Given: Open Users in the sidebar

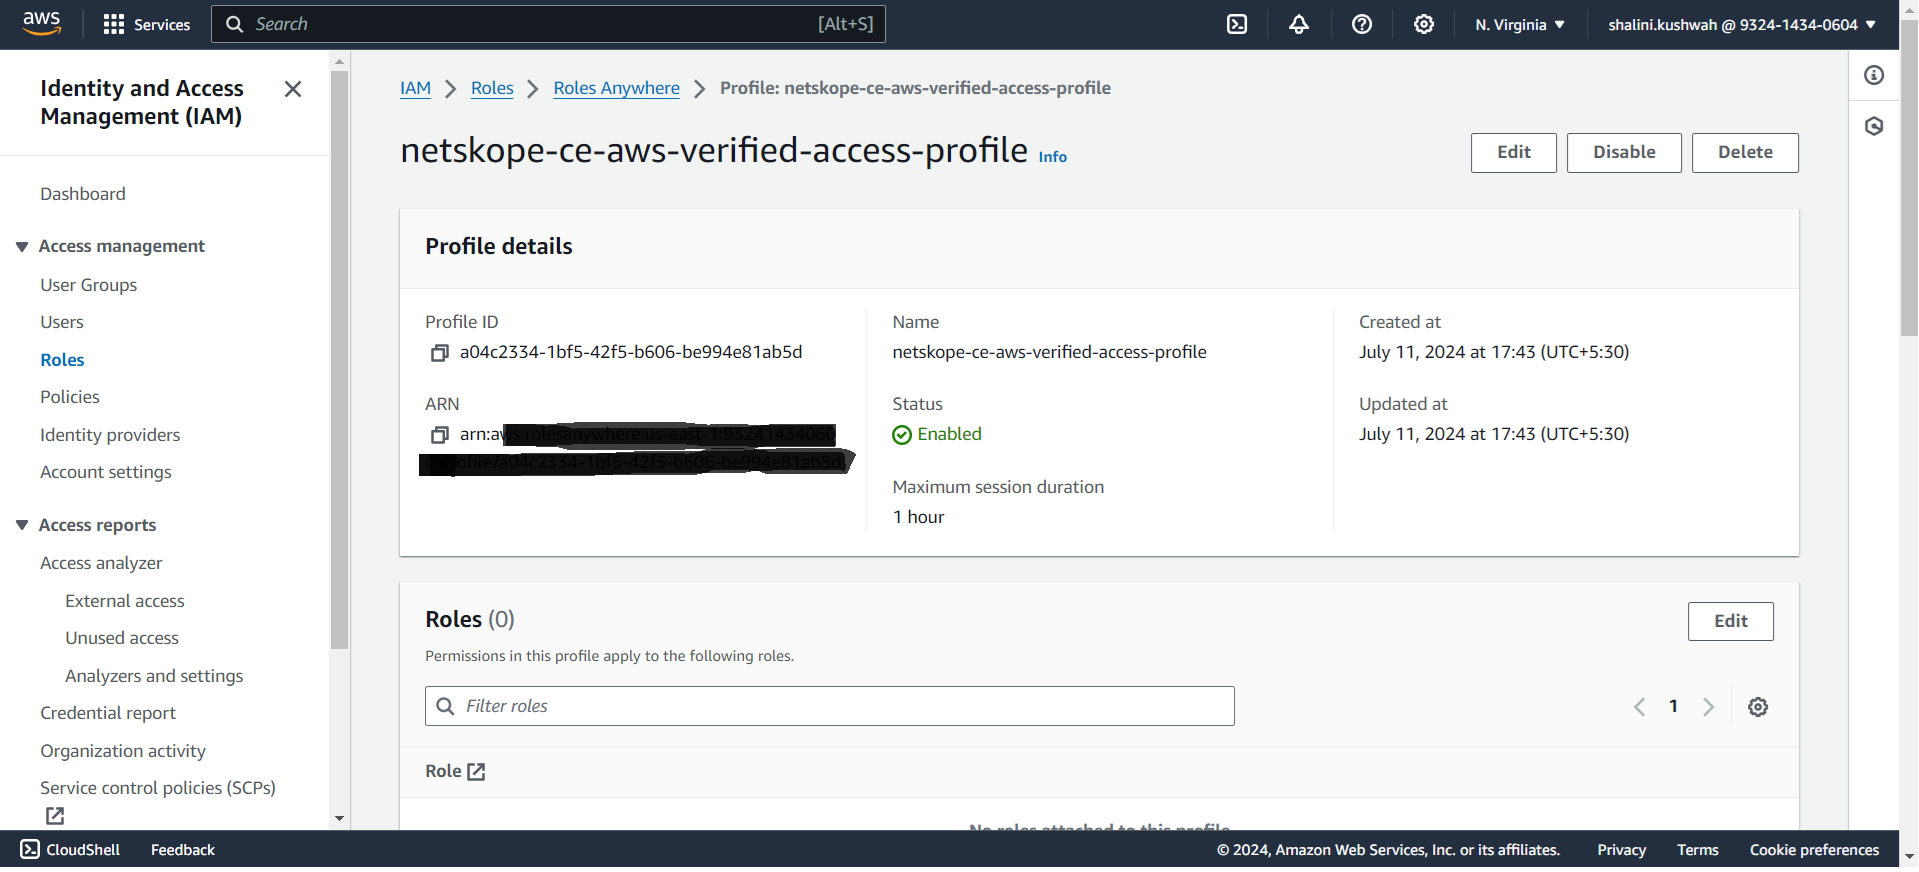Looking at the screenshot, I should (62, 322).
